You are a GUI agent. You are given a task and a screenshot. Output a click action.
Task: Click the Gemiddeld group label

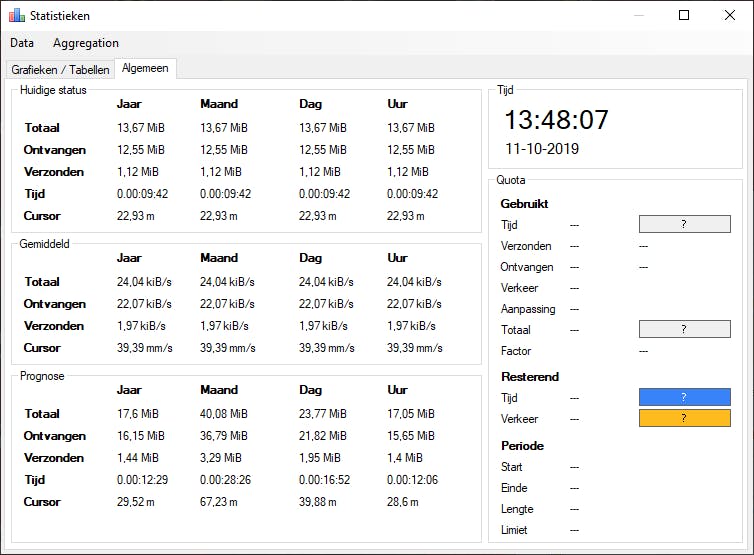point(44,244)
